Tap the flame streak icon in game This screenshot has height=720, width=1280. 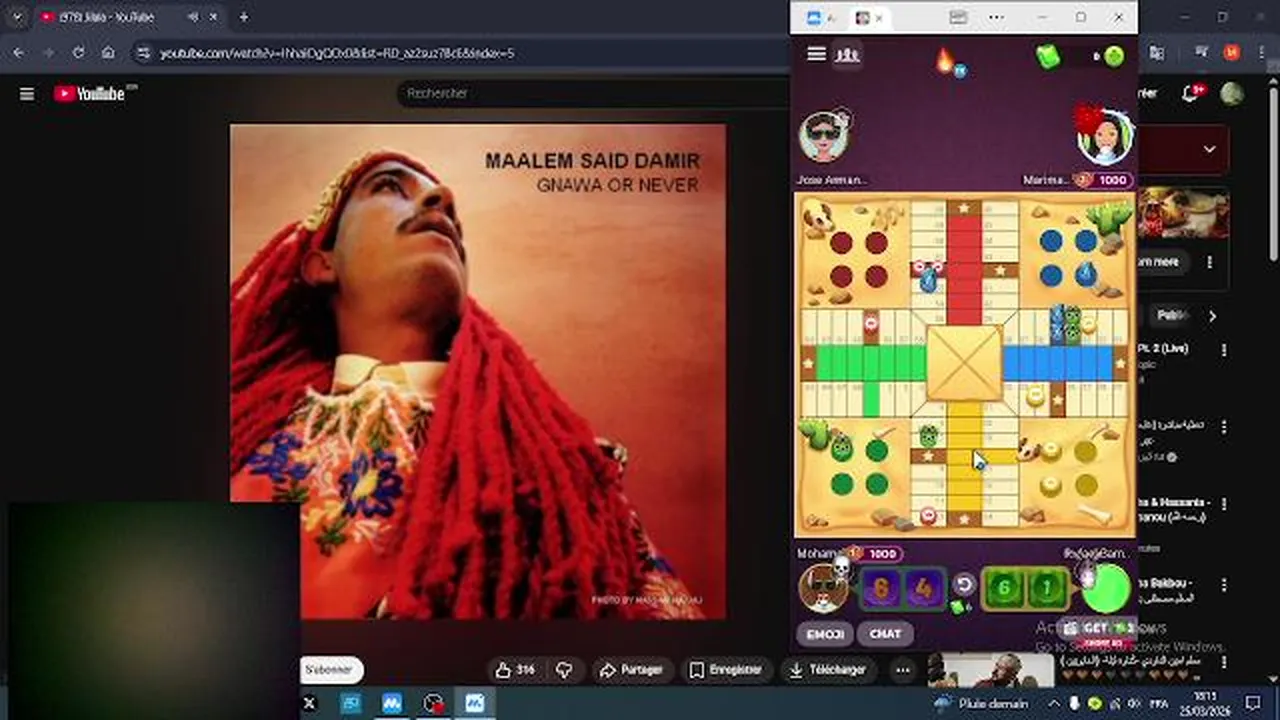pyautogui.click(x=946, y=61)
